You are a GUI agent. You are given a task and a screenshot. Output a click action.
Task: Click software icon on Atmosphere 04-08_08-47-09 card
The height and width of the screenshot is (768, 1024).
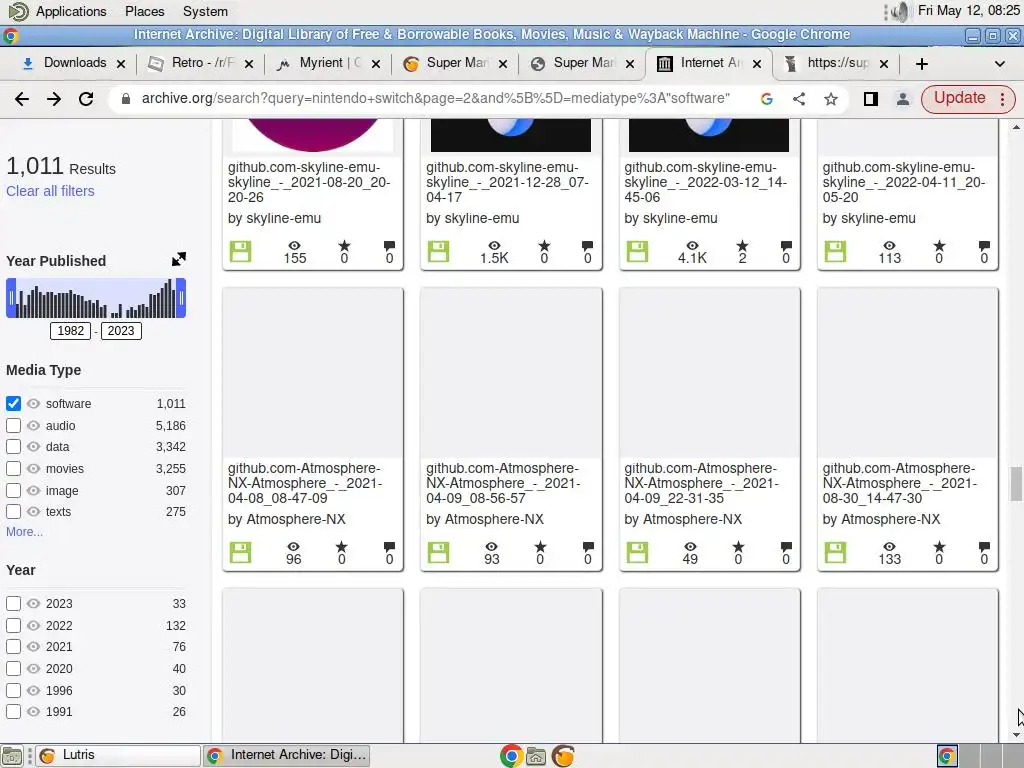pyautogui.click(x=240, y=552)
